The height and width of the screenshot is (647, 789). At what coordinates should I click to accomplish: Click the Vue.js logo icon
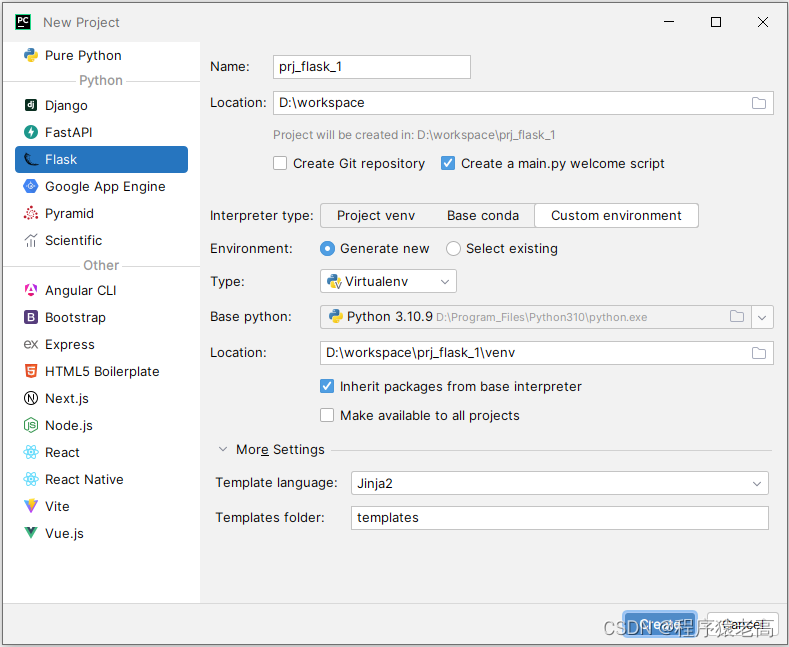[31, 533]
